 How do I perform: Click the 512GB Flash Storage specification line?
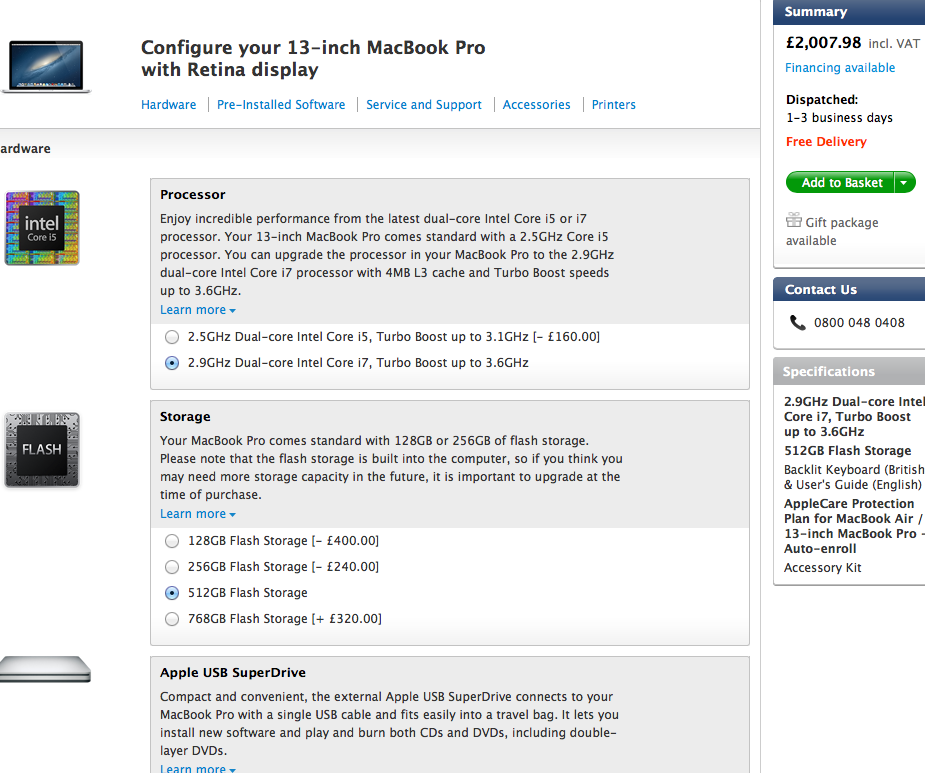pos(847,451)
